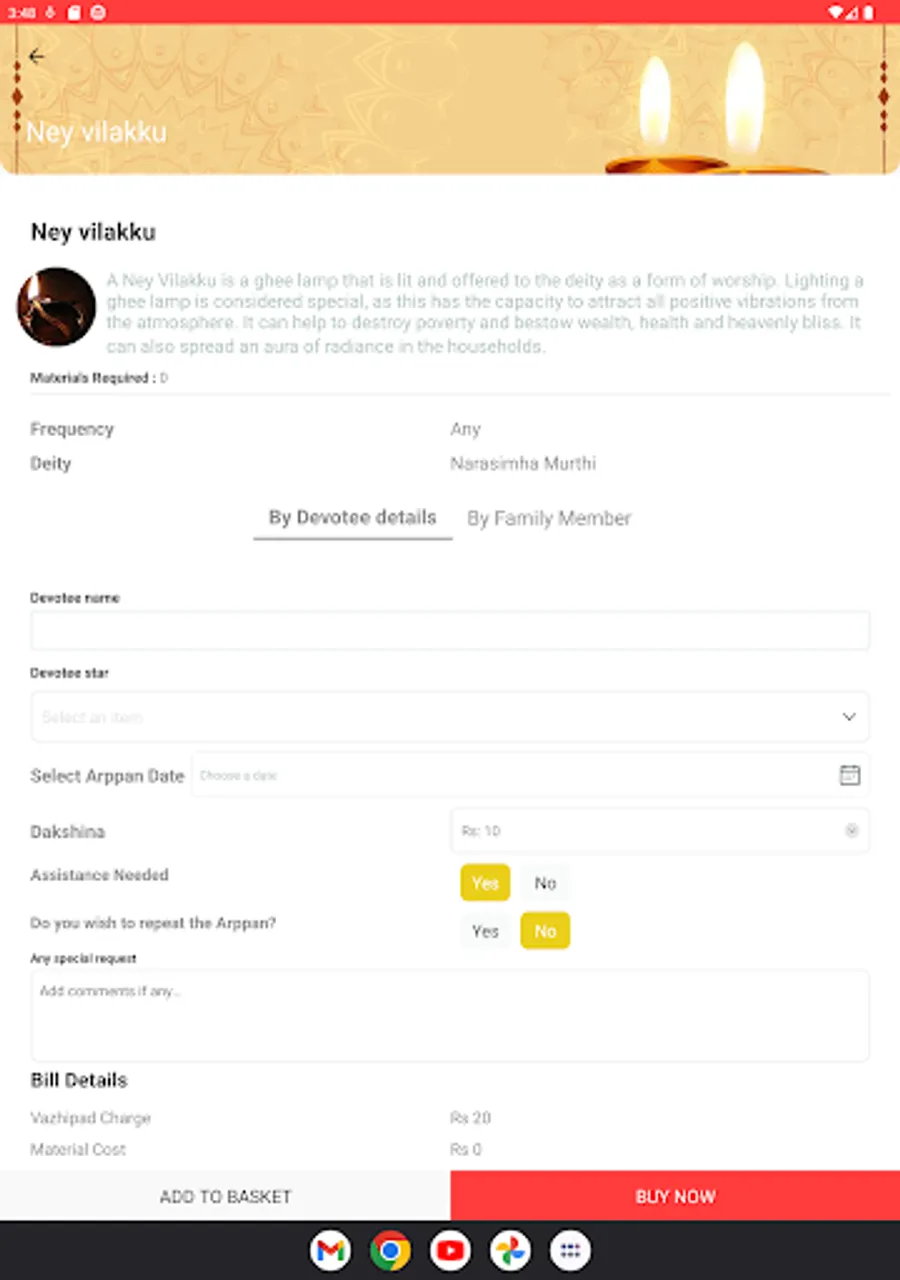Choose Yes to repeat the Arppan
This screenshot has height=1280, width=900.
tap(485, 931)
